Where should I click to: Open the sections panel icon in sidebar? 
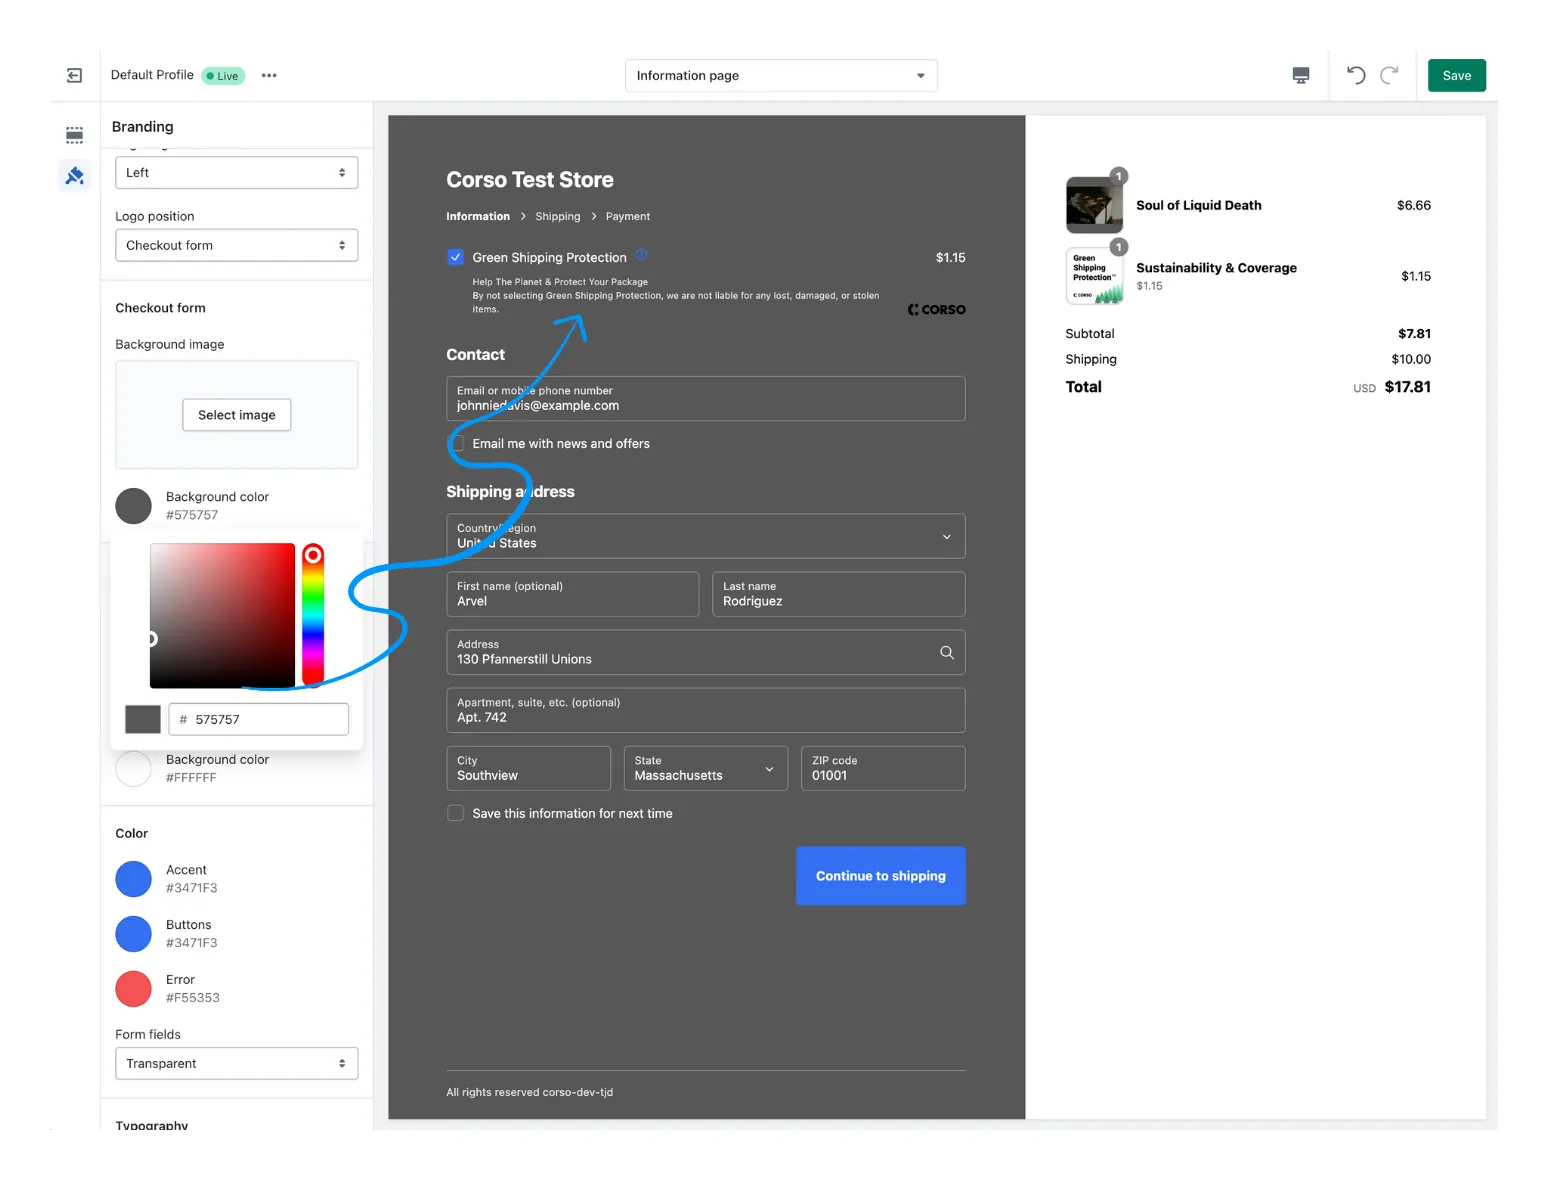[x=74, y=135]
